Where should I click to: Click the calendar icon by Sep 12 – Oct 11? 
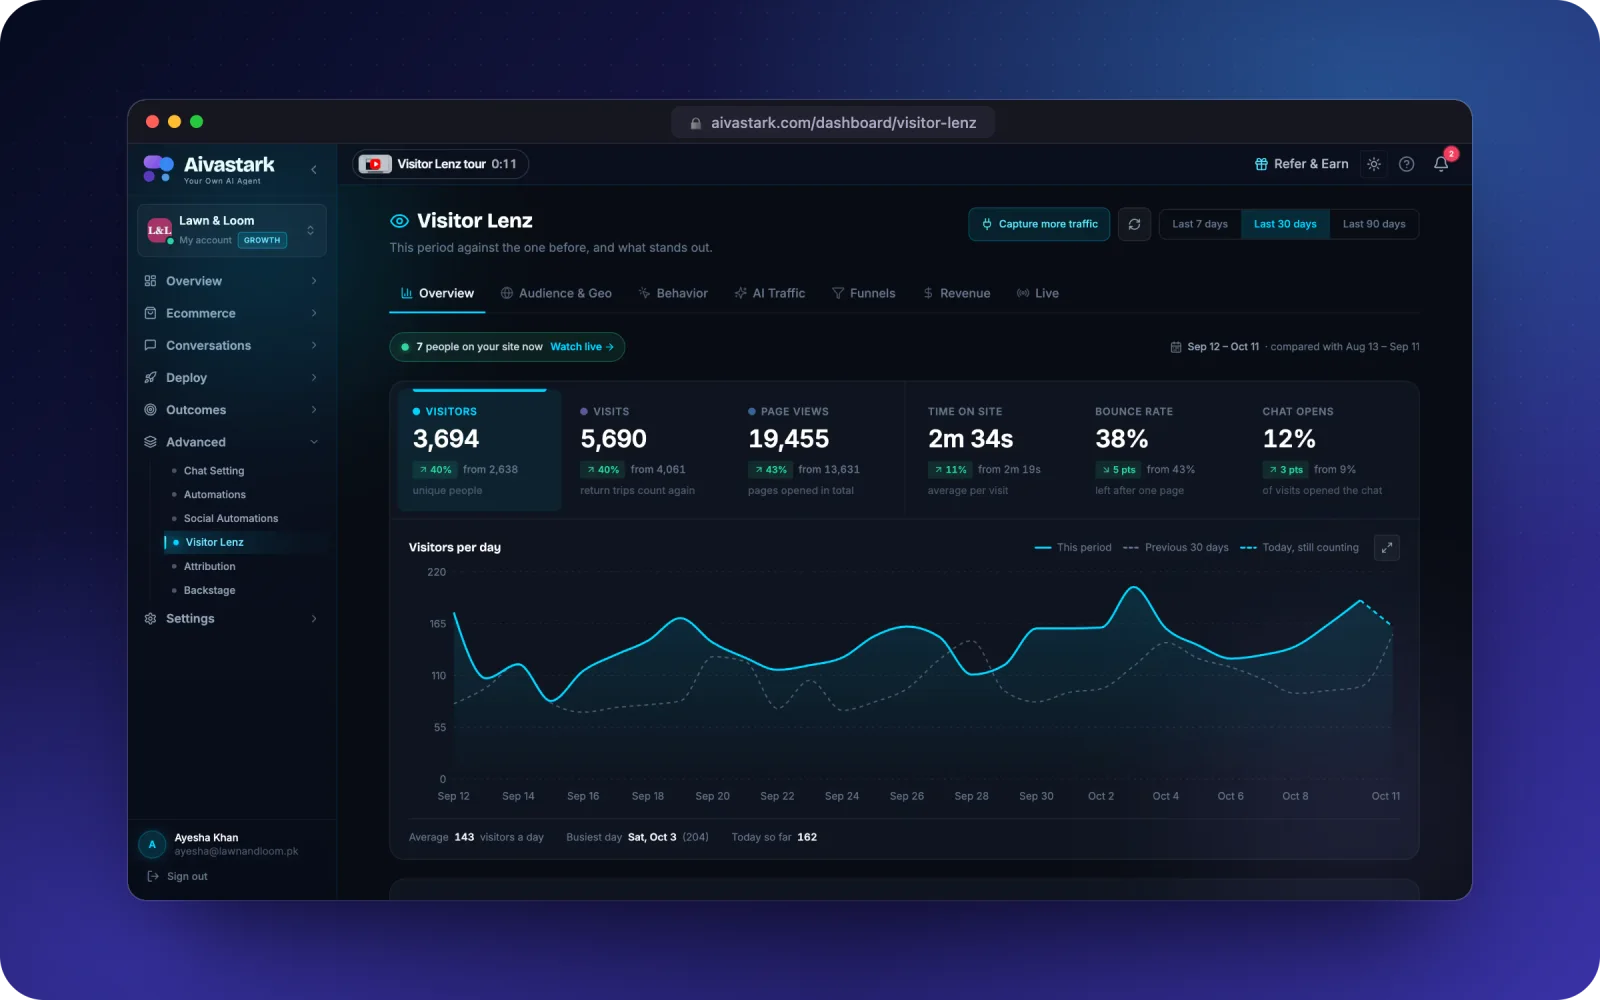tap(1176, 347)
